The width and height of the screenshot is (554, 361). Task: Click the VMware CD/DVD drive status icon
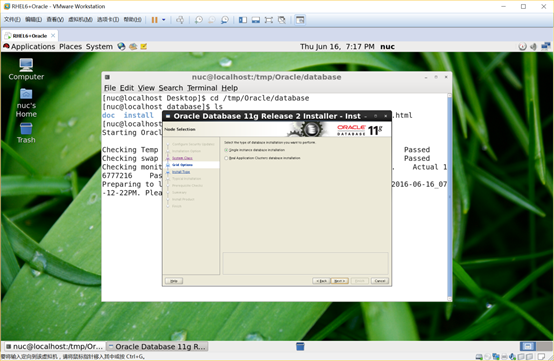(488, 357)
